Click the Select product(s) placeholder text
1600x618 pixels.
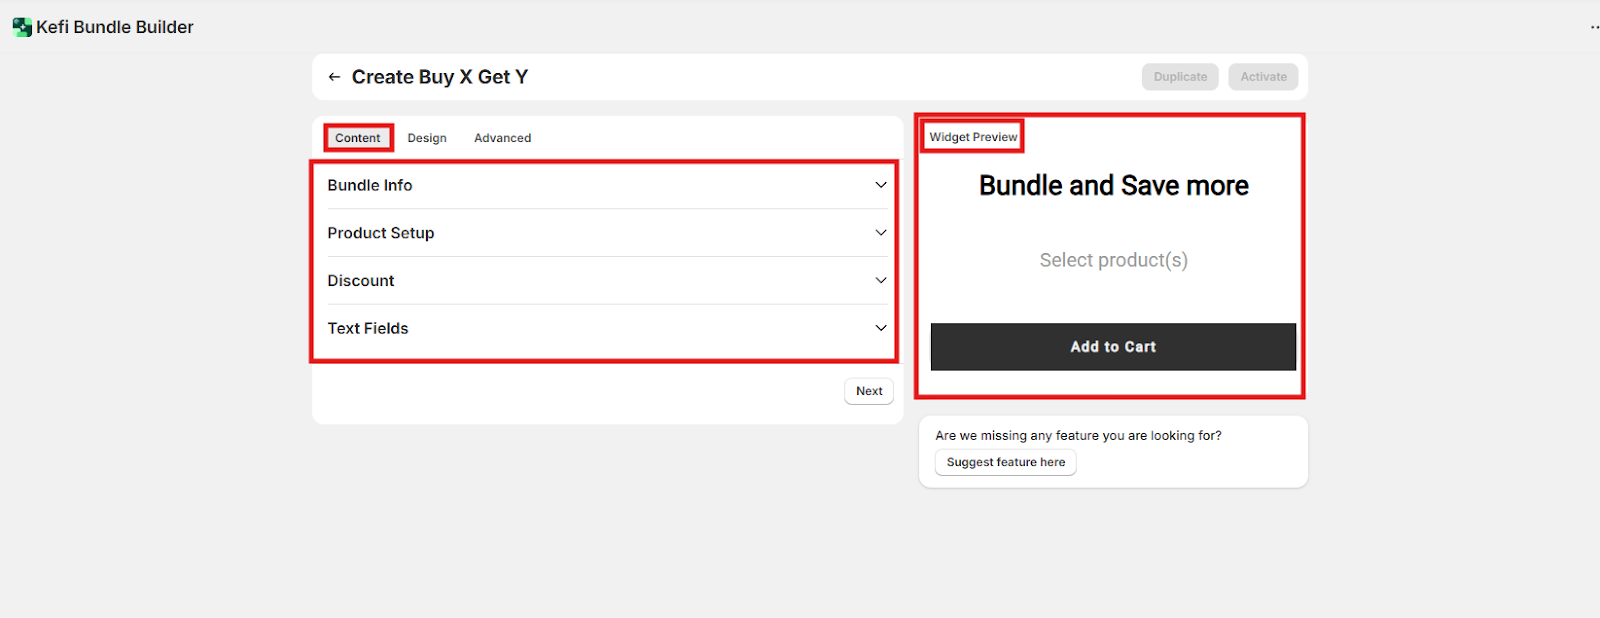click(x=1113, y=260)
